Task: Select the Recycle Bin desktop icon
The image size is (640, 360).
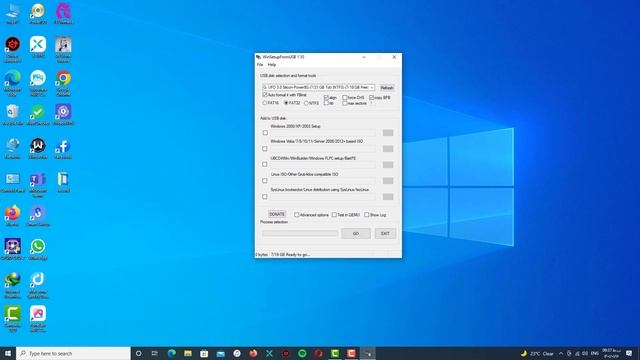Action: point(13,115)
